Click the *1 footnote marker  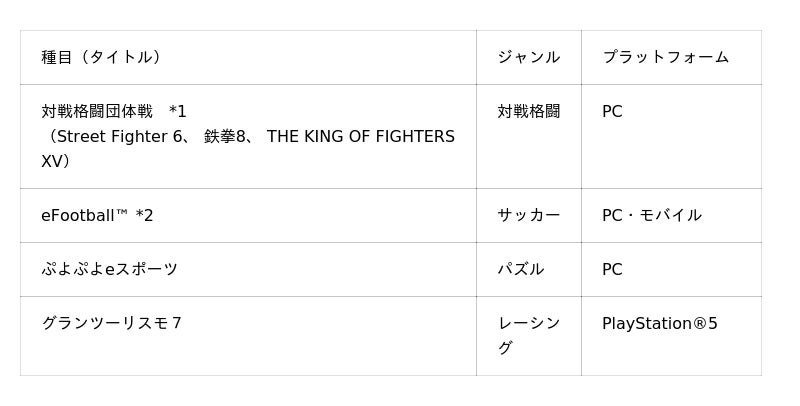point(178,111)
